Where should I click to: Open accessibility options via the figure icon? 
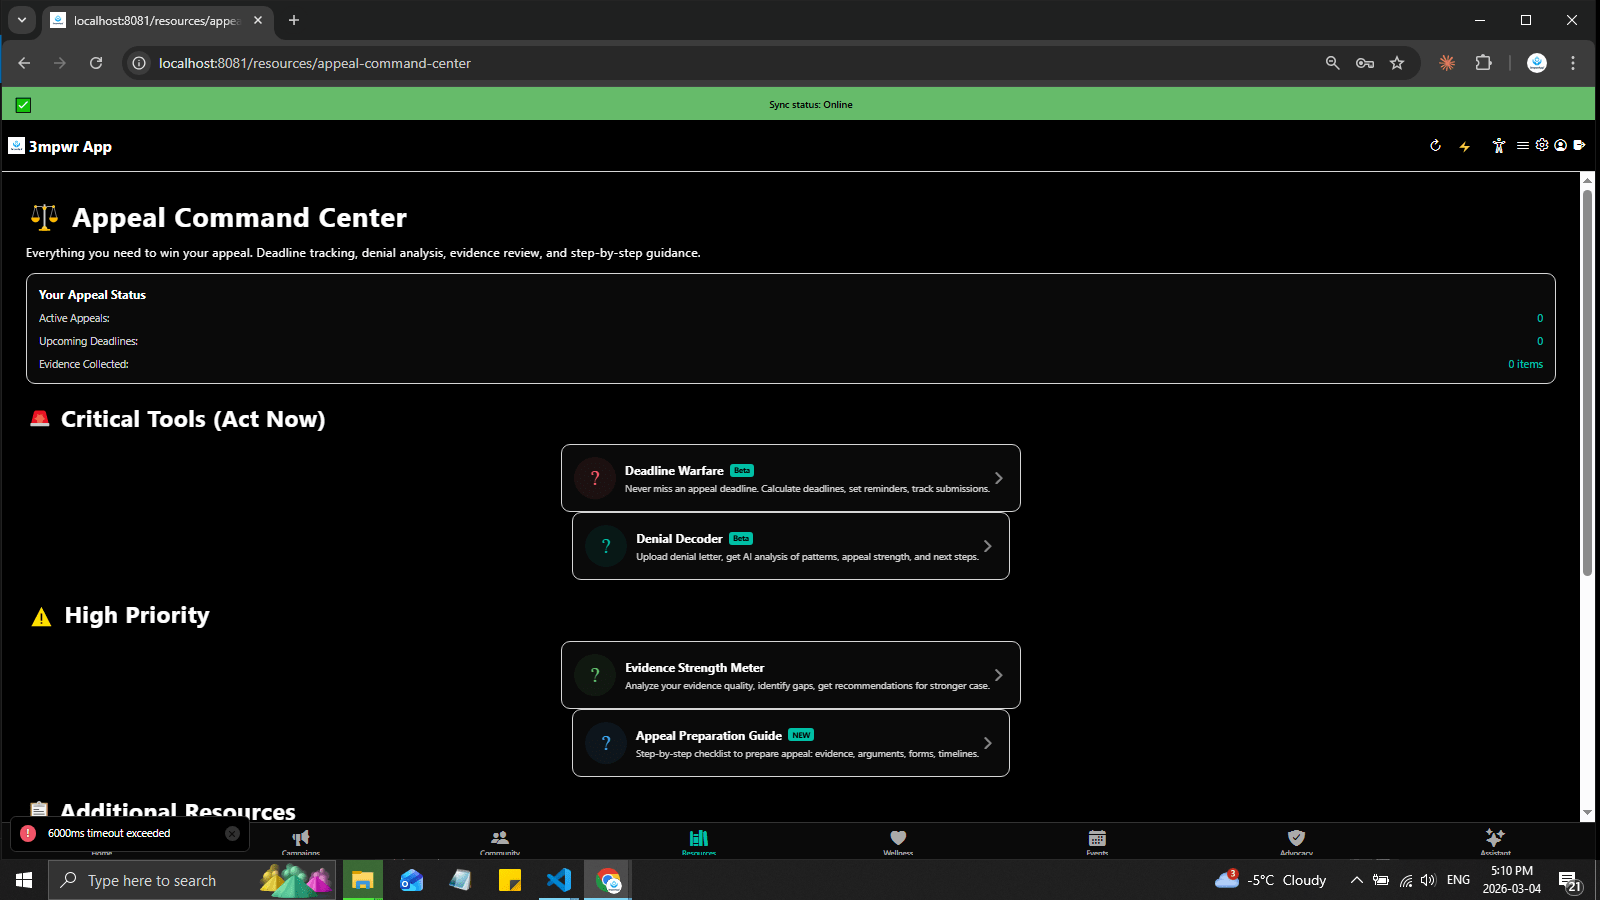[1498, 146]
